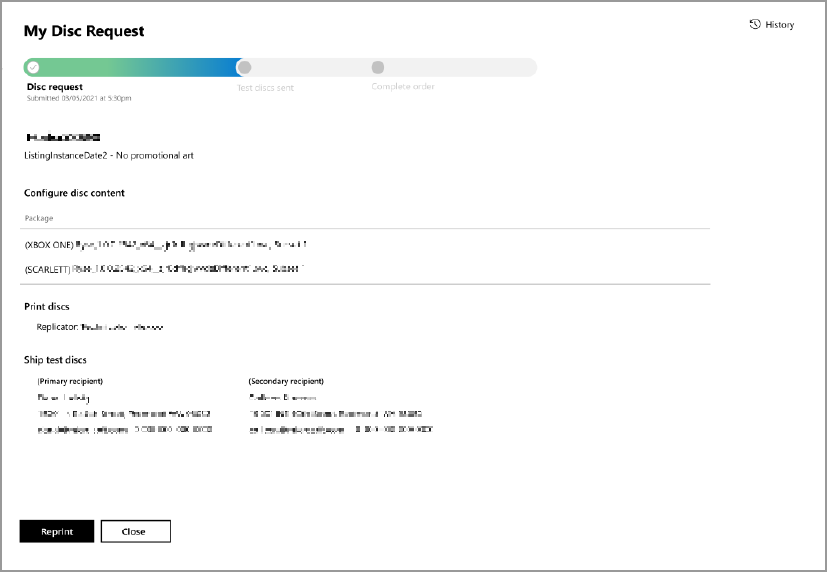Click ListingInstanceDate2 - No promotional art text
This screenshot has height=572, width=827.
[x=109, y=156]
